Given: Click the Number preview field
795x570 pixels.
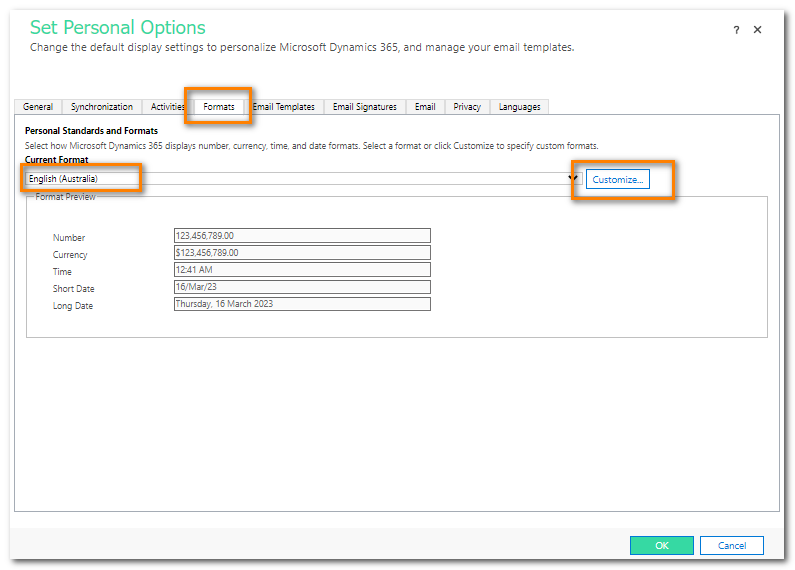Looking at the screenshot, I should click(302, 236).
